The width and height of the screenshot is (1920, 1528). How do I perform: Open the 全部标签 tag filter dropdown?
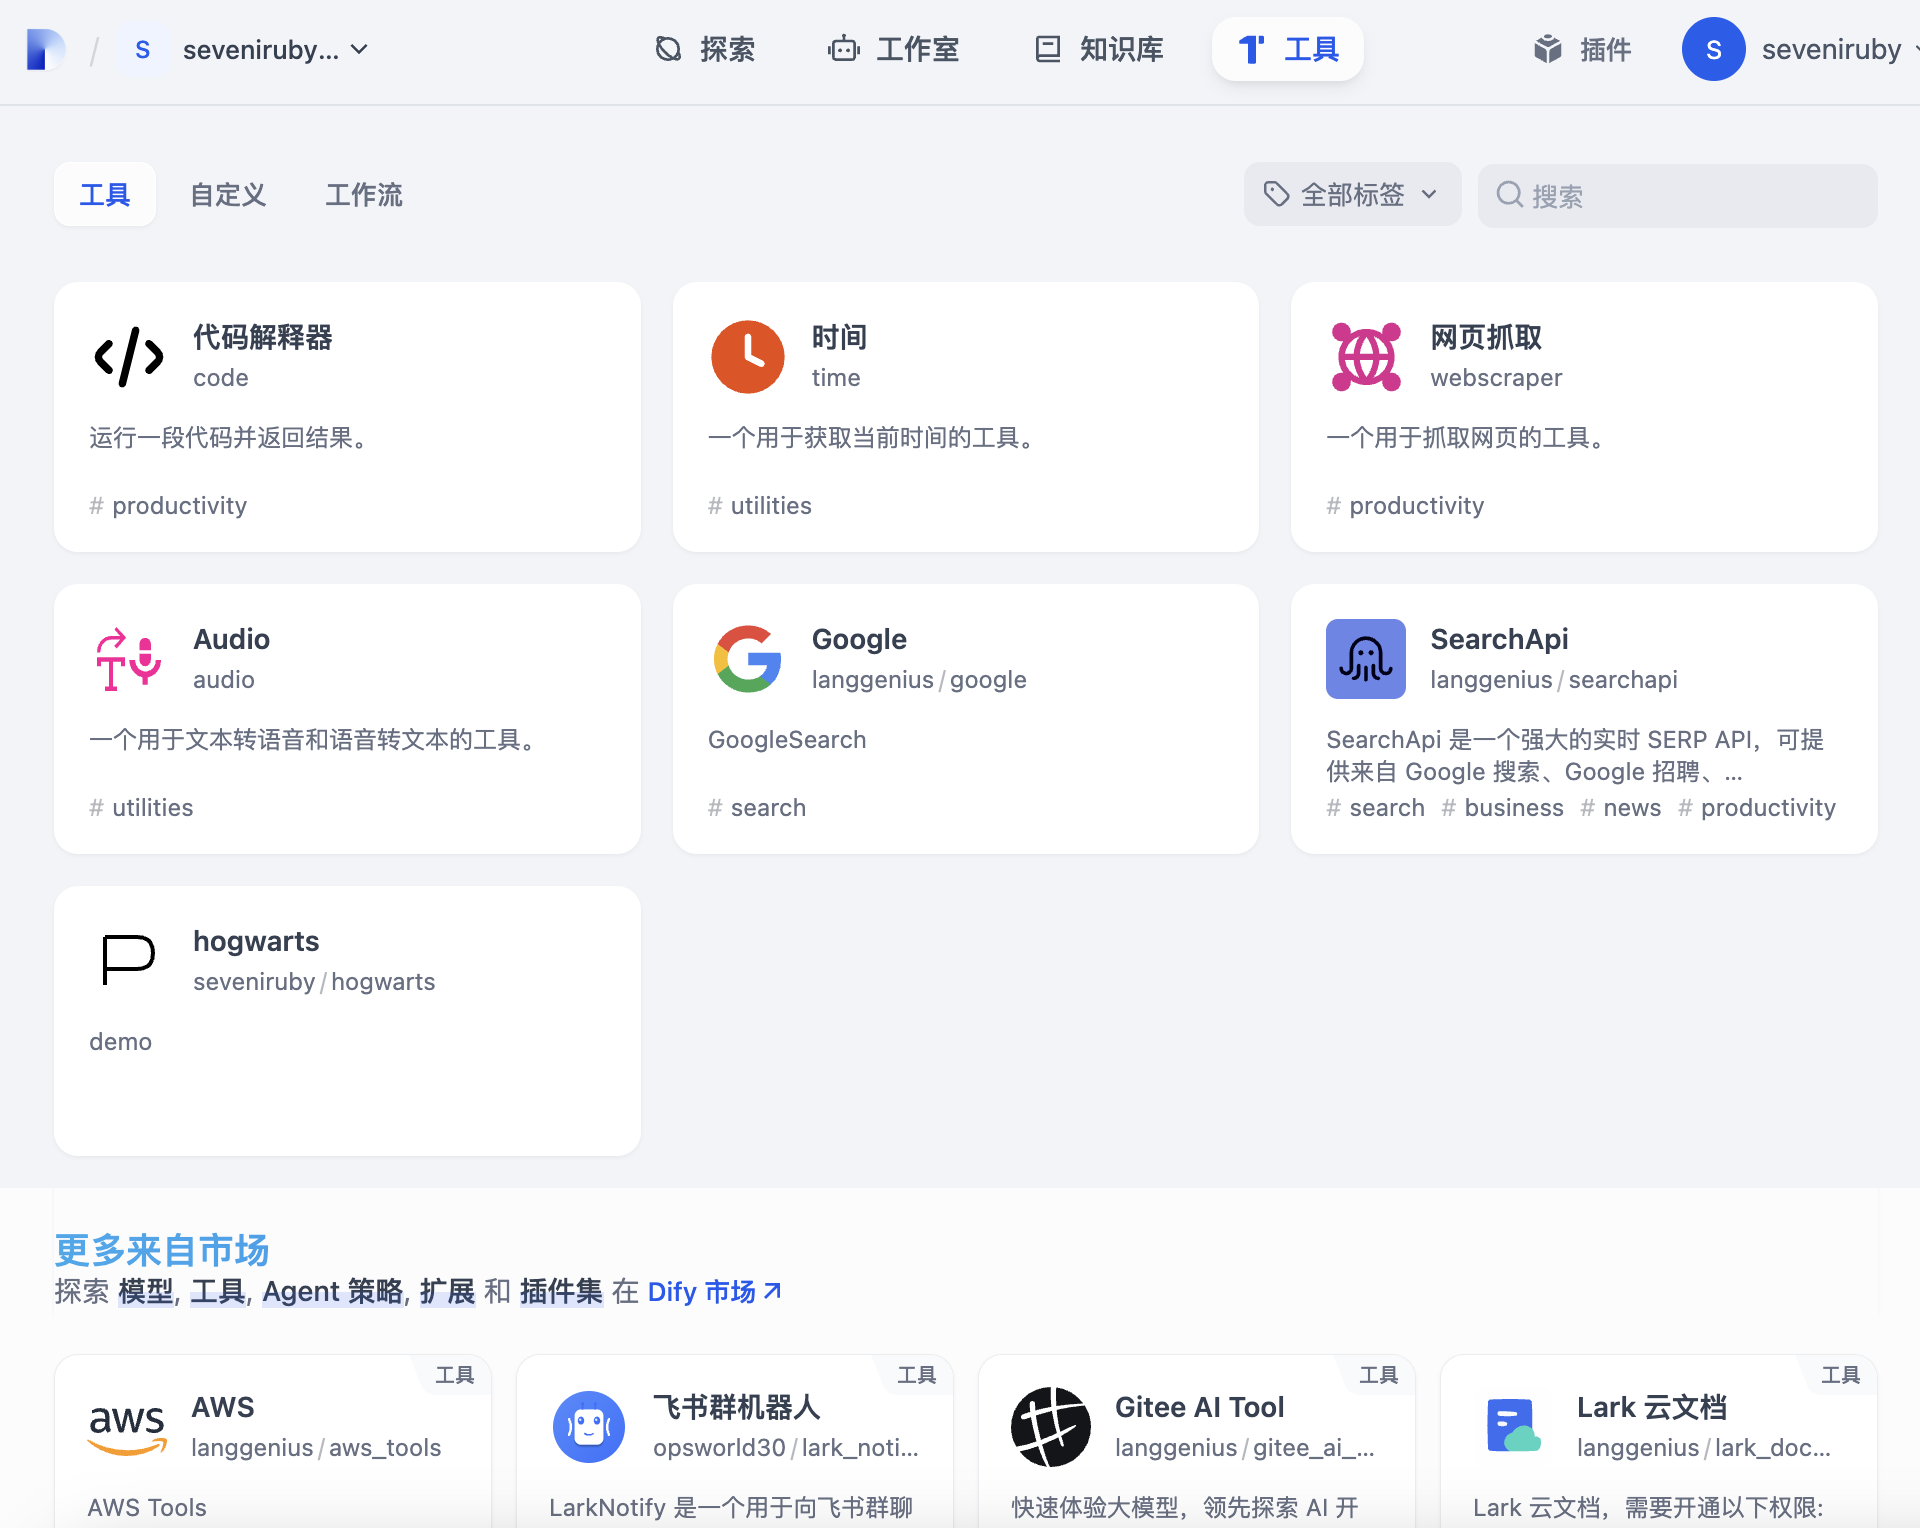pos(1352,195)
